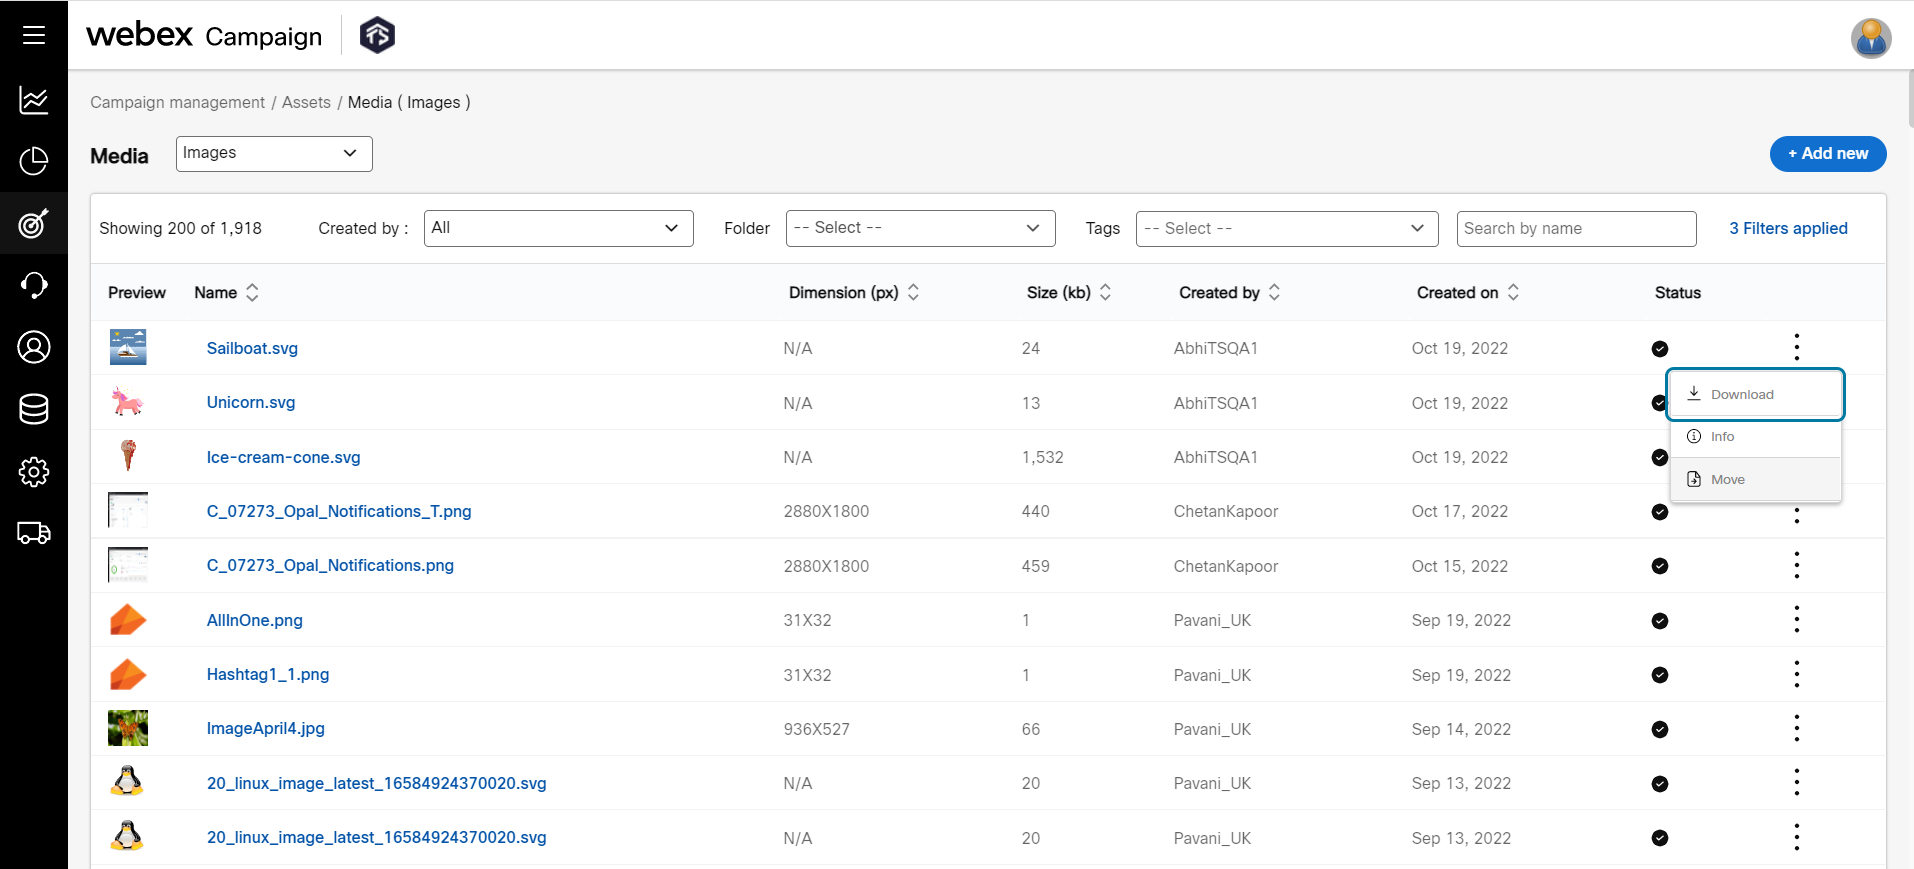Choose Info from the context menu
Image resolution: width=1914 pixels, height=869 pixels.
(x=1755, y=437)
